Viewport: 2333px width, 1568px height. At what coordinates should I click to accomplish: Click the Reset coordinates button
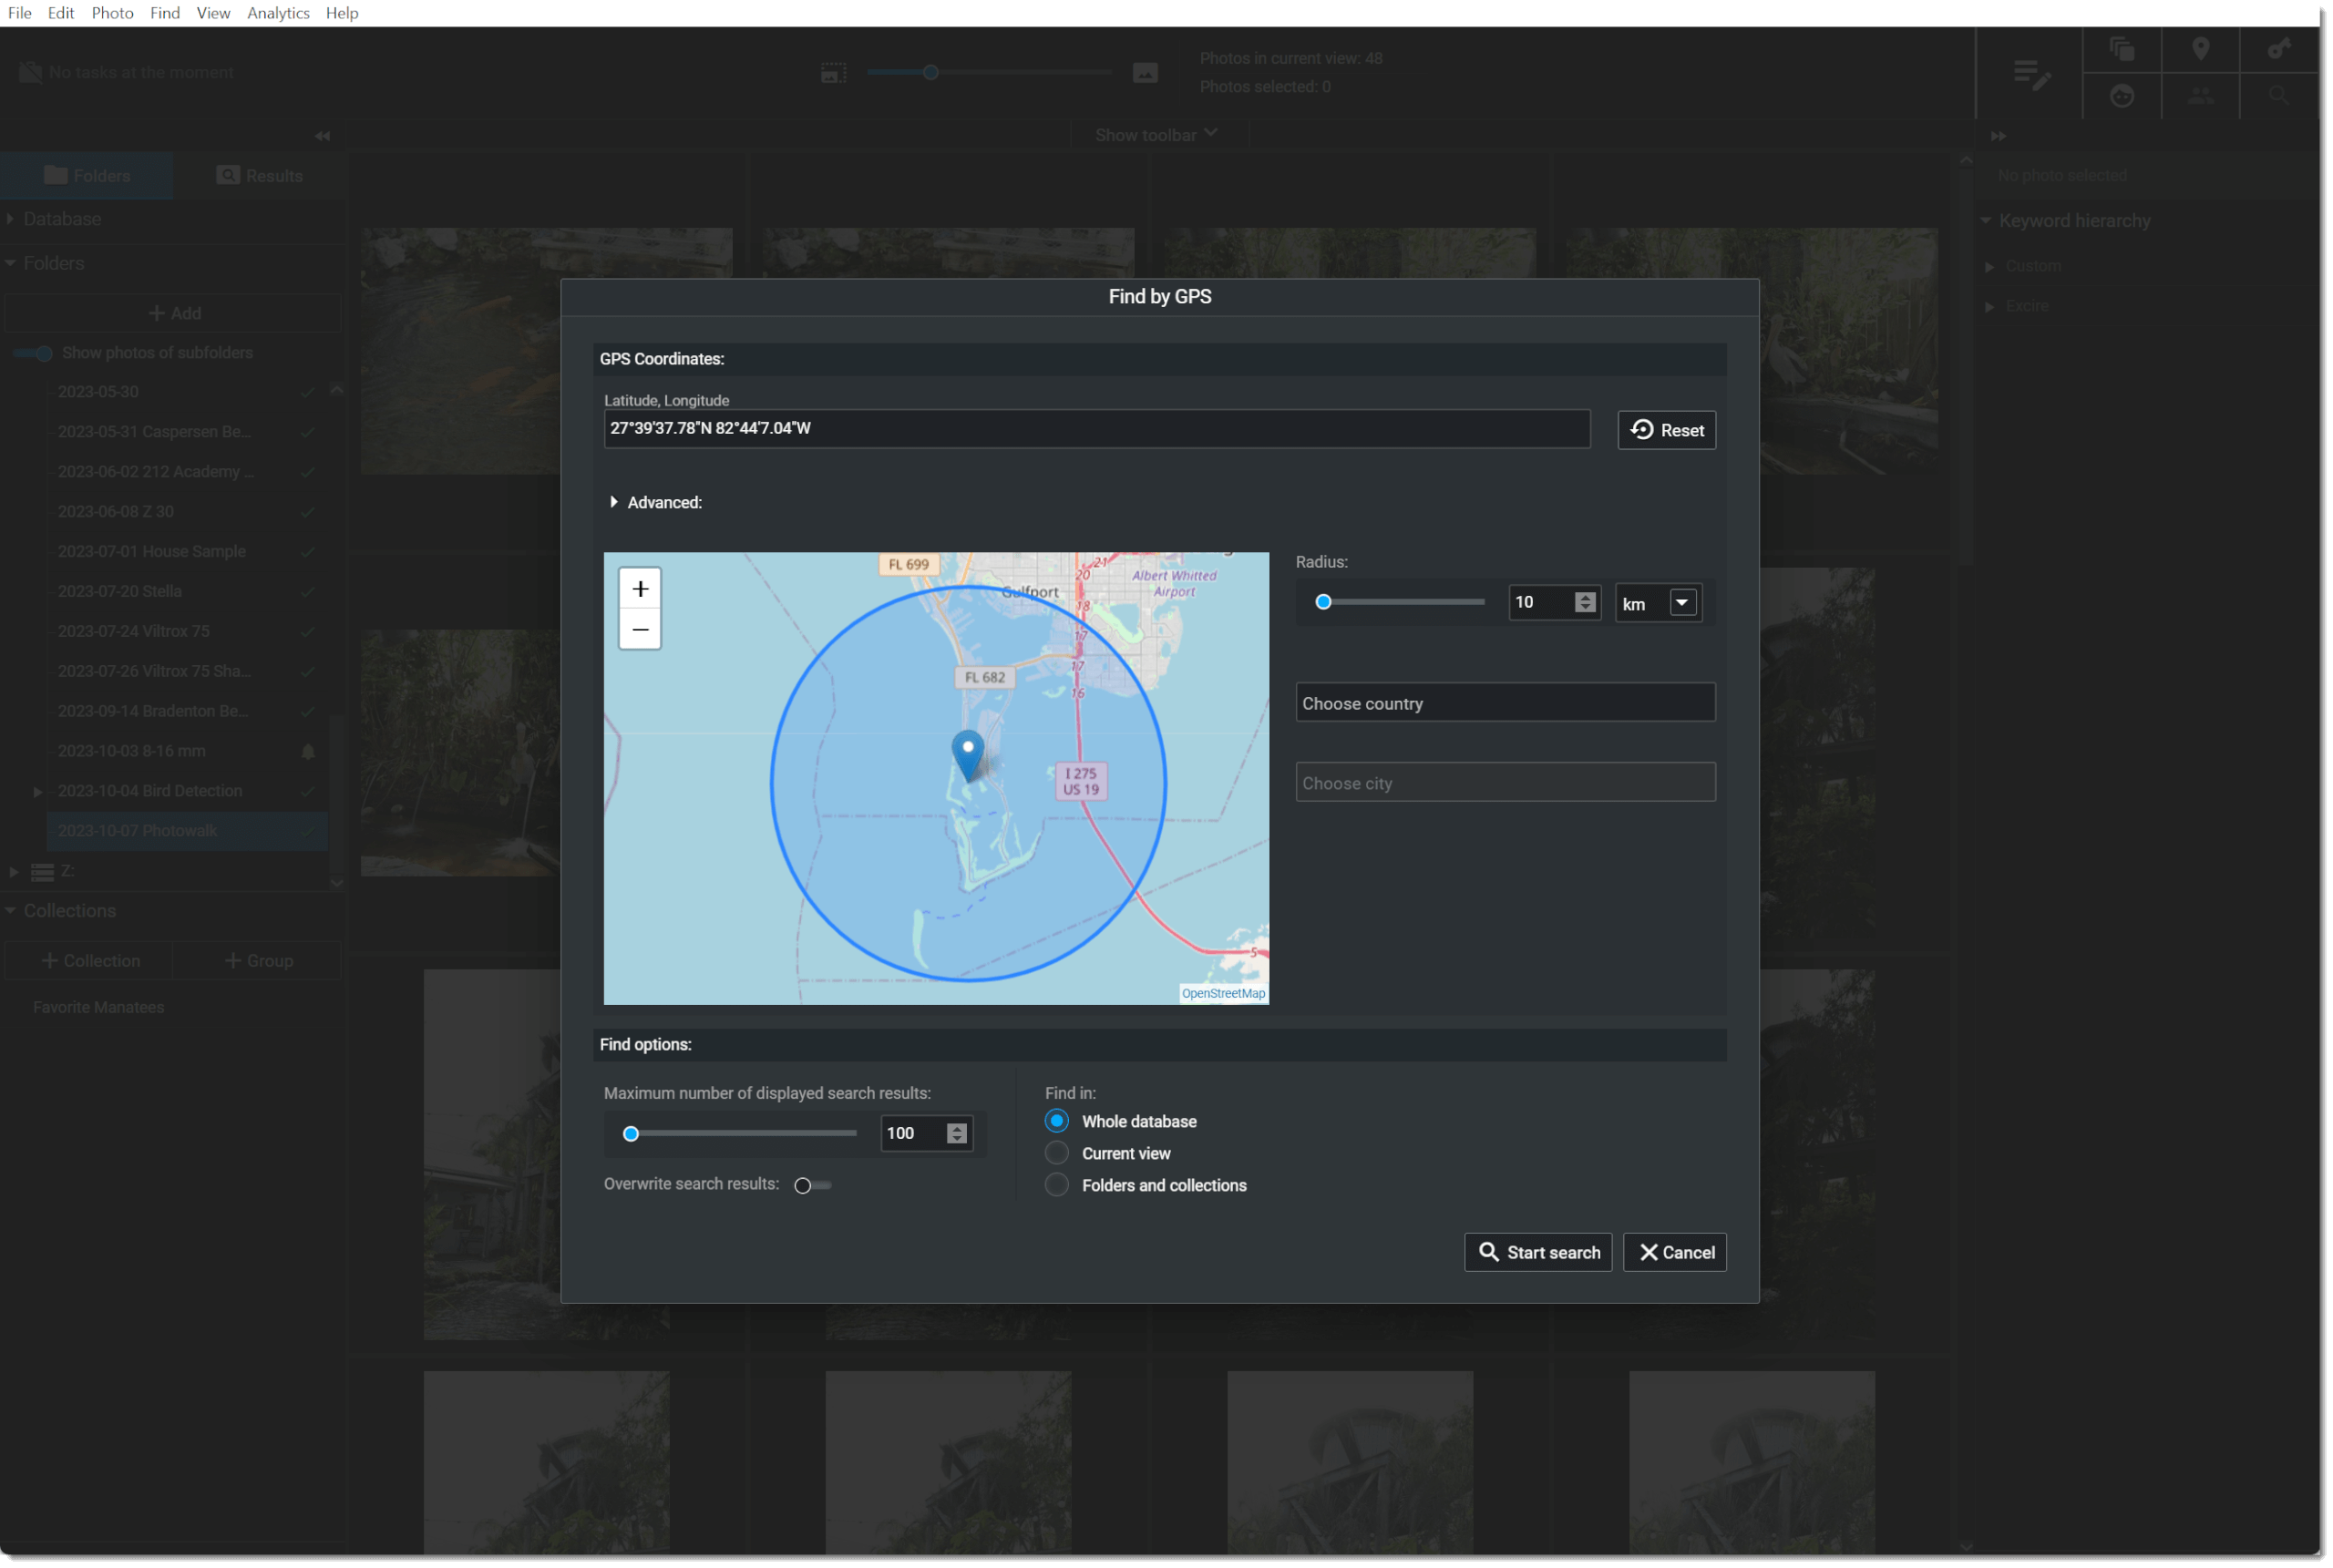click(1666, 430)
